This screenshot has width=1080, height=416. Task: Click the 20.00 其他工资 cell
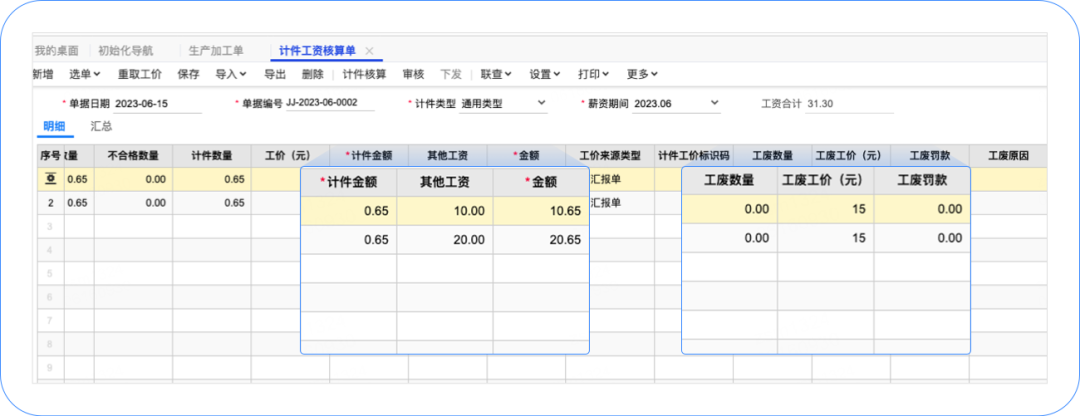point(444,240)
